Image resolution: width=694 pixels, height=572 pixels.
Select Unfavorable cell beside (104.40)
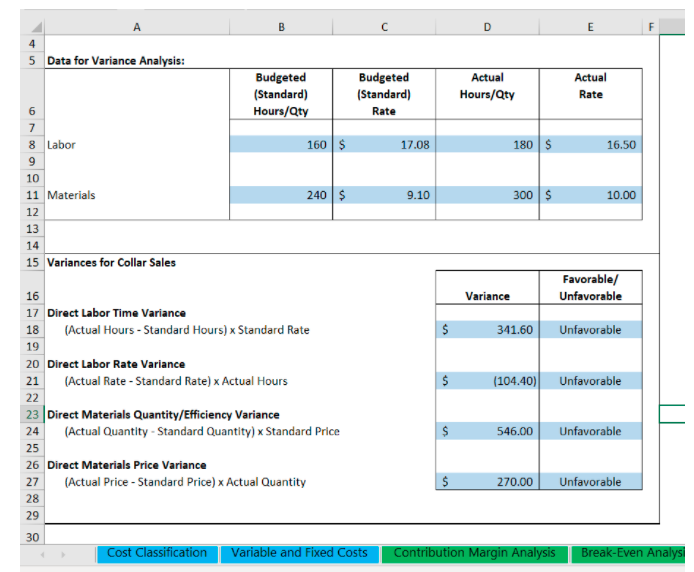point(590,381)
